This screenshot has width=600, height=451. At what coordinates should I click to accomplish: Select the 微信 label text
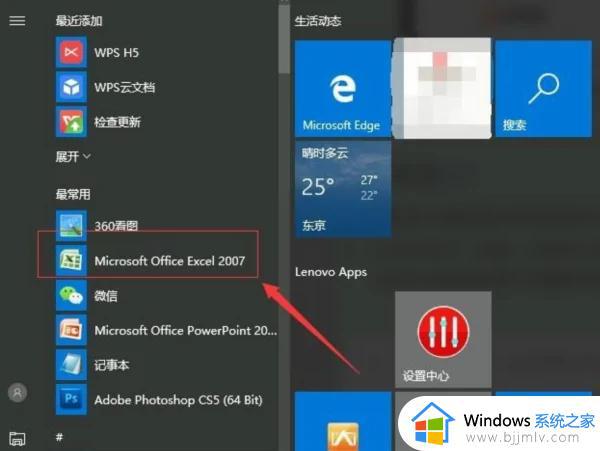(106, 296)
